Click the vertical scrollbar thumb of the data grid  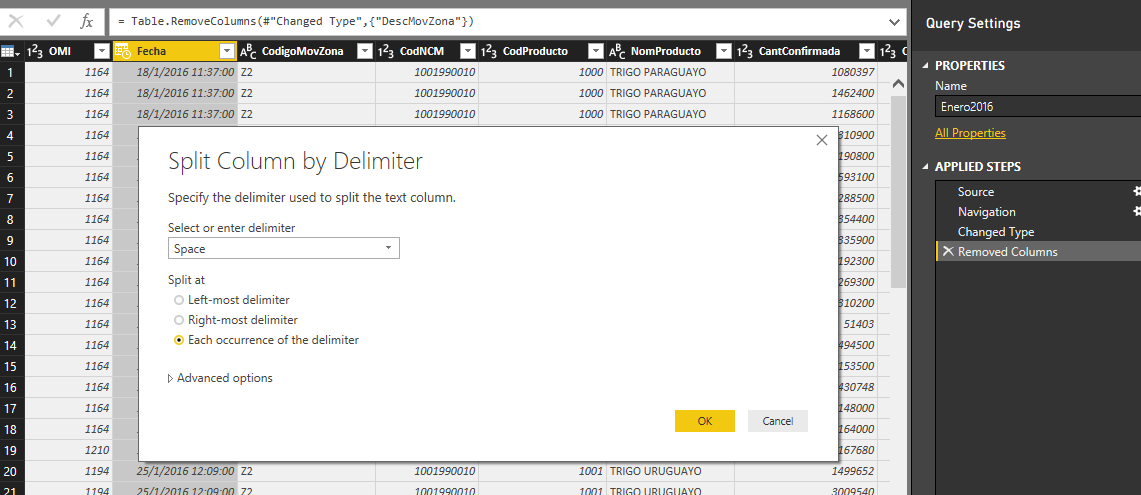(899, 193)
